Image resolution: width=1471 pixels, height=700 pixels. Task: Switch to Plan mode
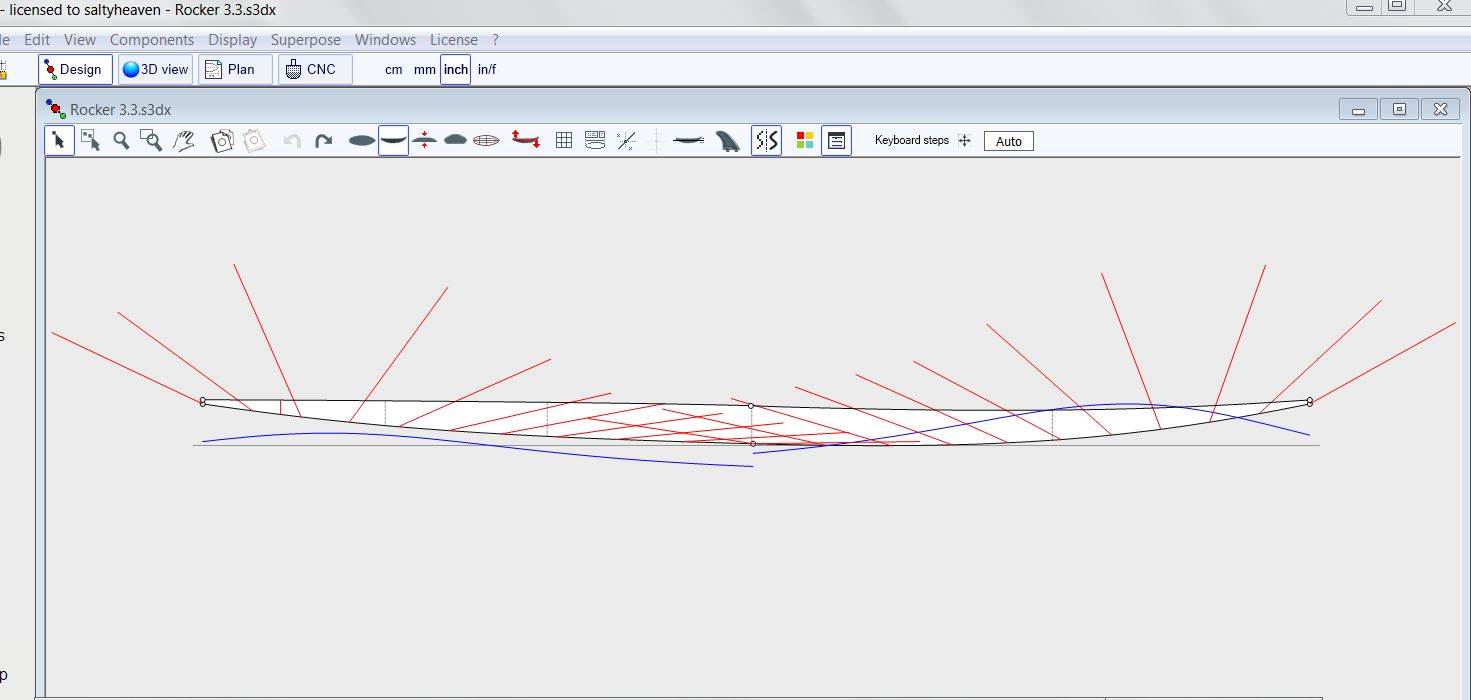point(235,69)
